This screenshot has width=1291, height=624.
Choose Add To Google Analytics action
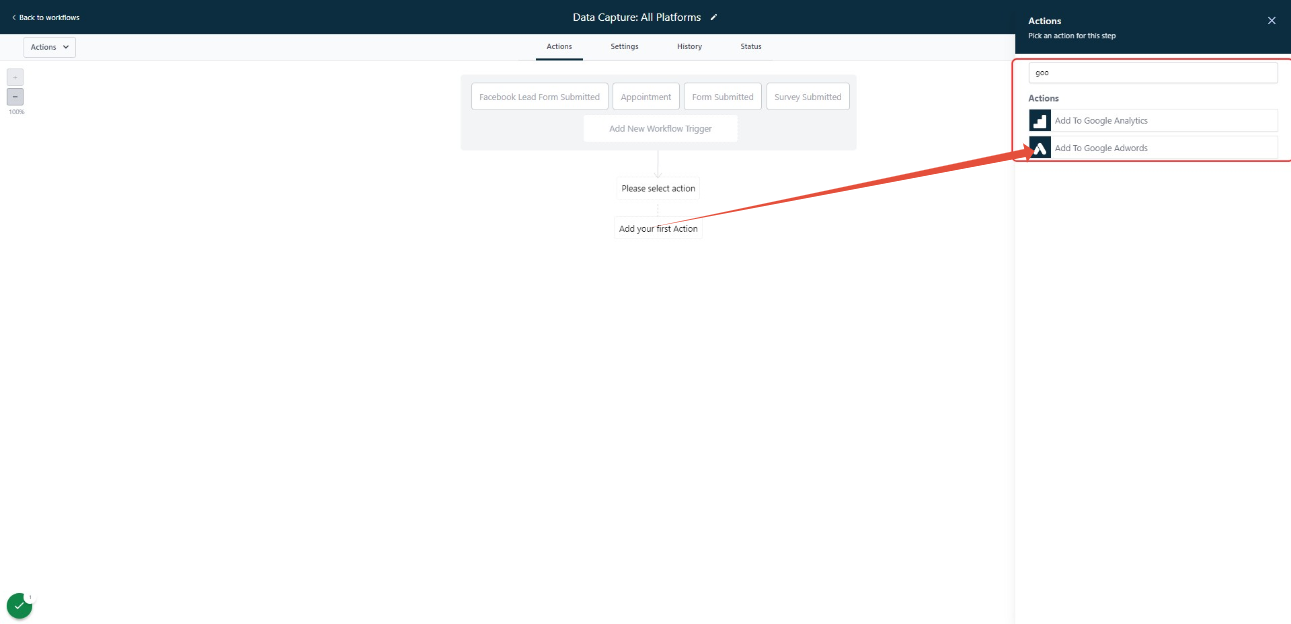(1153, 120)
